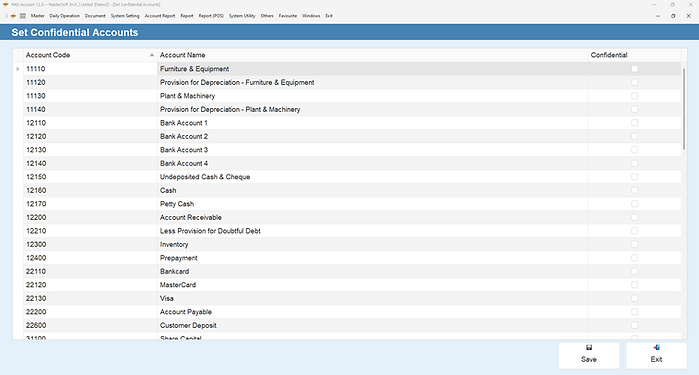This screenshot has height=375, width=699.
Task: Click the Confidential column header
Action: click(x=634, y=55)
